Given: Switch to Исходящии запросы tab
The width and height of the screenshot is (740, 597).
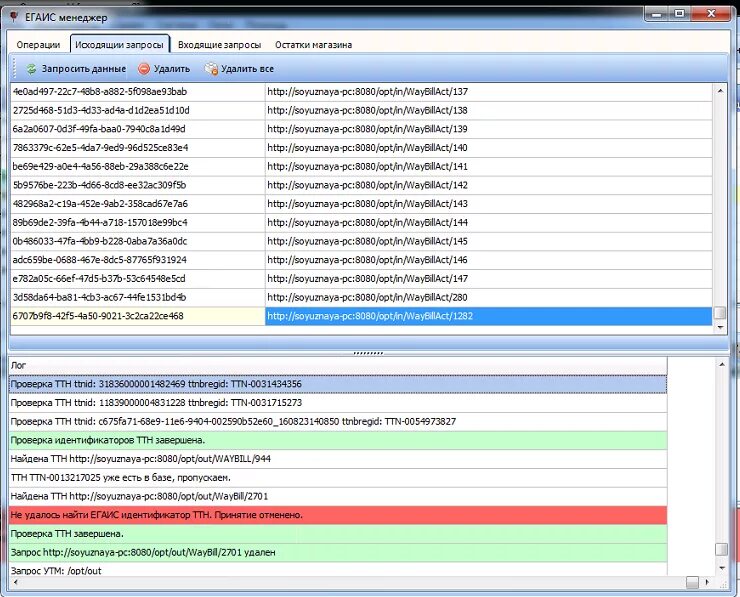Looking at the screenshot, I should 119,45.
